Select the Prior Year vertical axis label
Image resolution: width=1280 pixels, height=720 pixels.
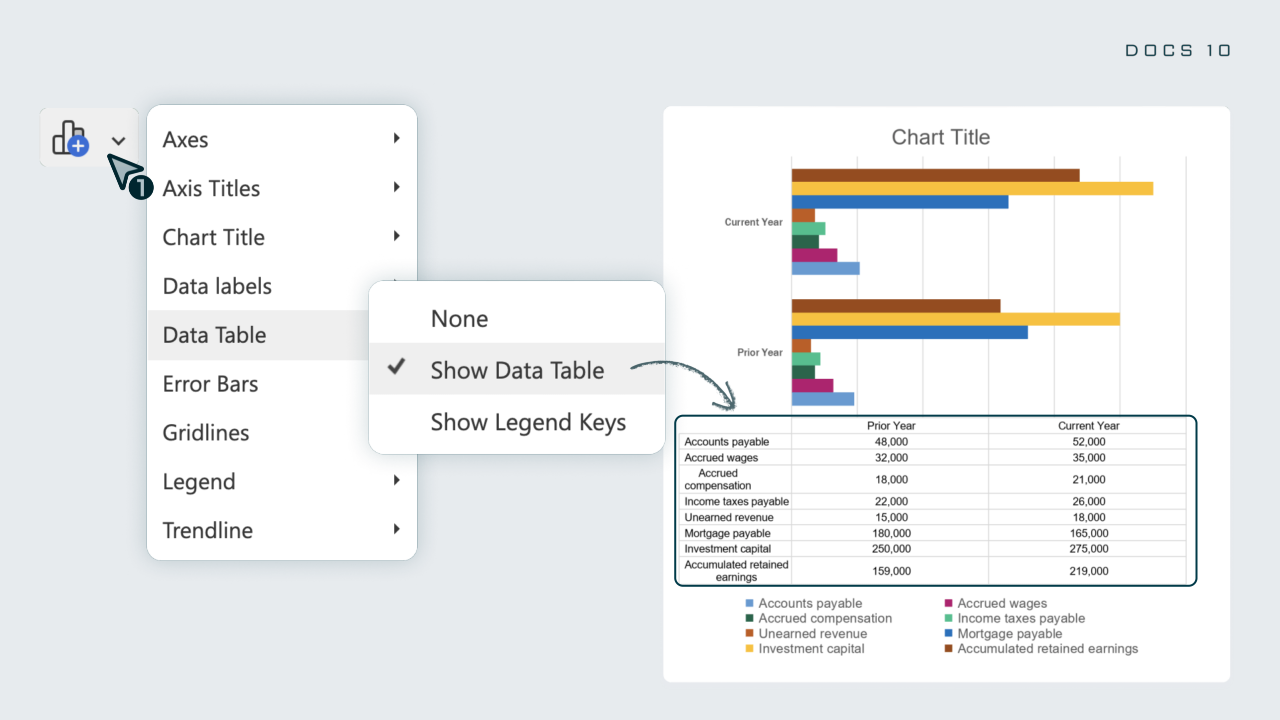[x=760, y=352]
